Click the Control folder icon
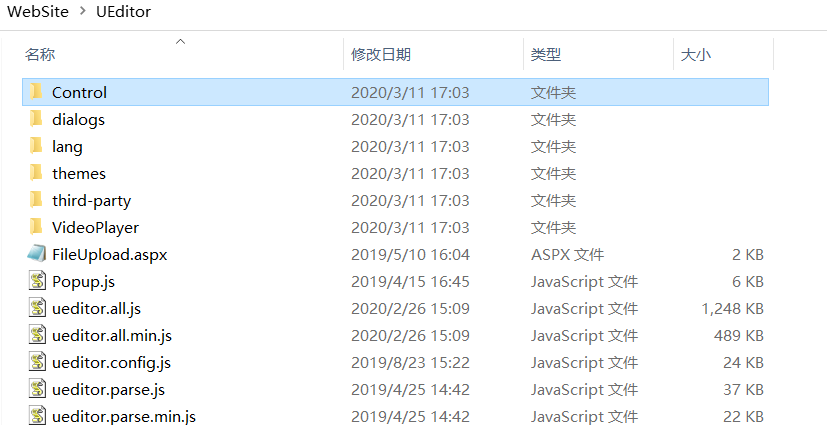827x425 pixels. 37,92
